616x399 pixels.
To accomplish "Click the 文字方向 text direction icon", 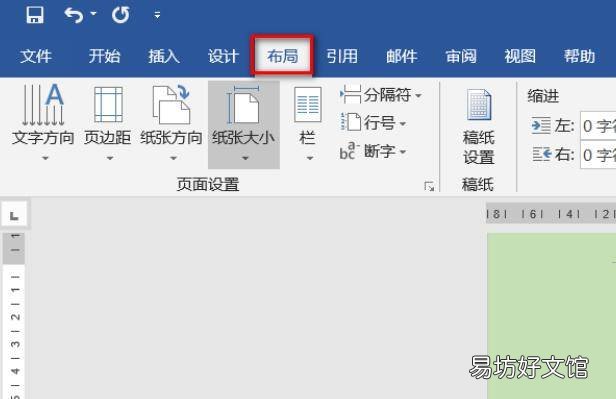I will click(x=43, y=104).
